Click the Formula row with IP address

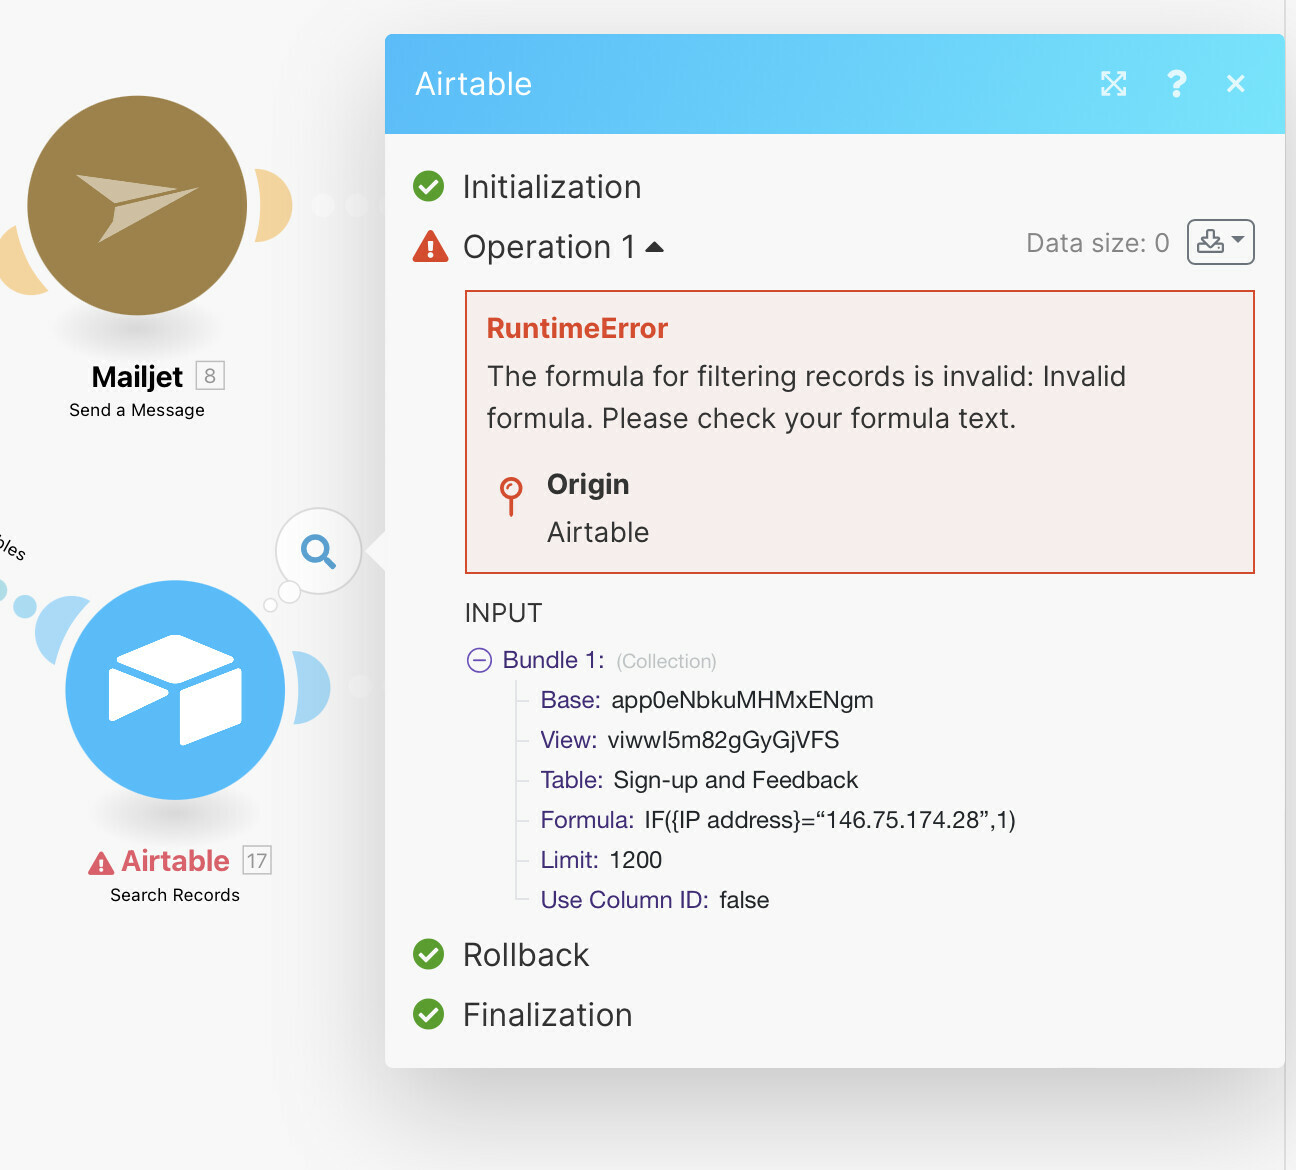778,820
